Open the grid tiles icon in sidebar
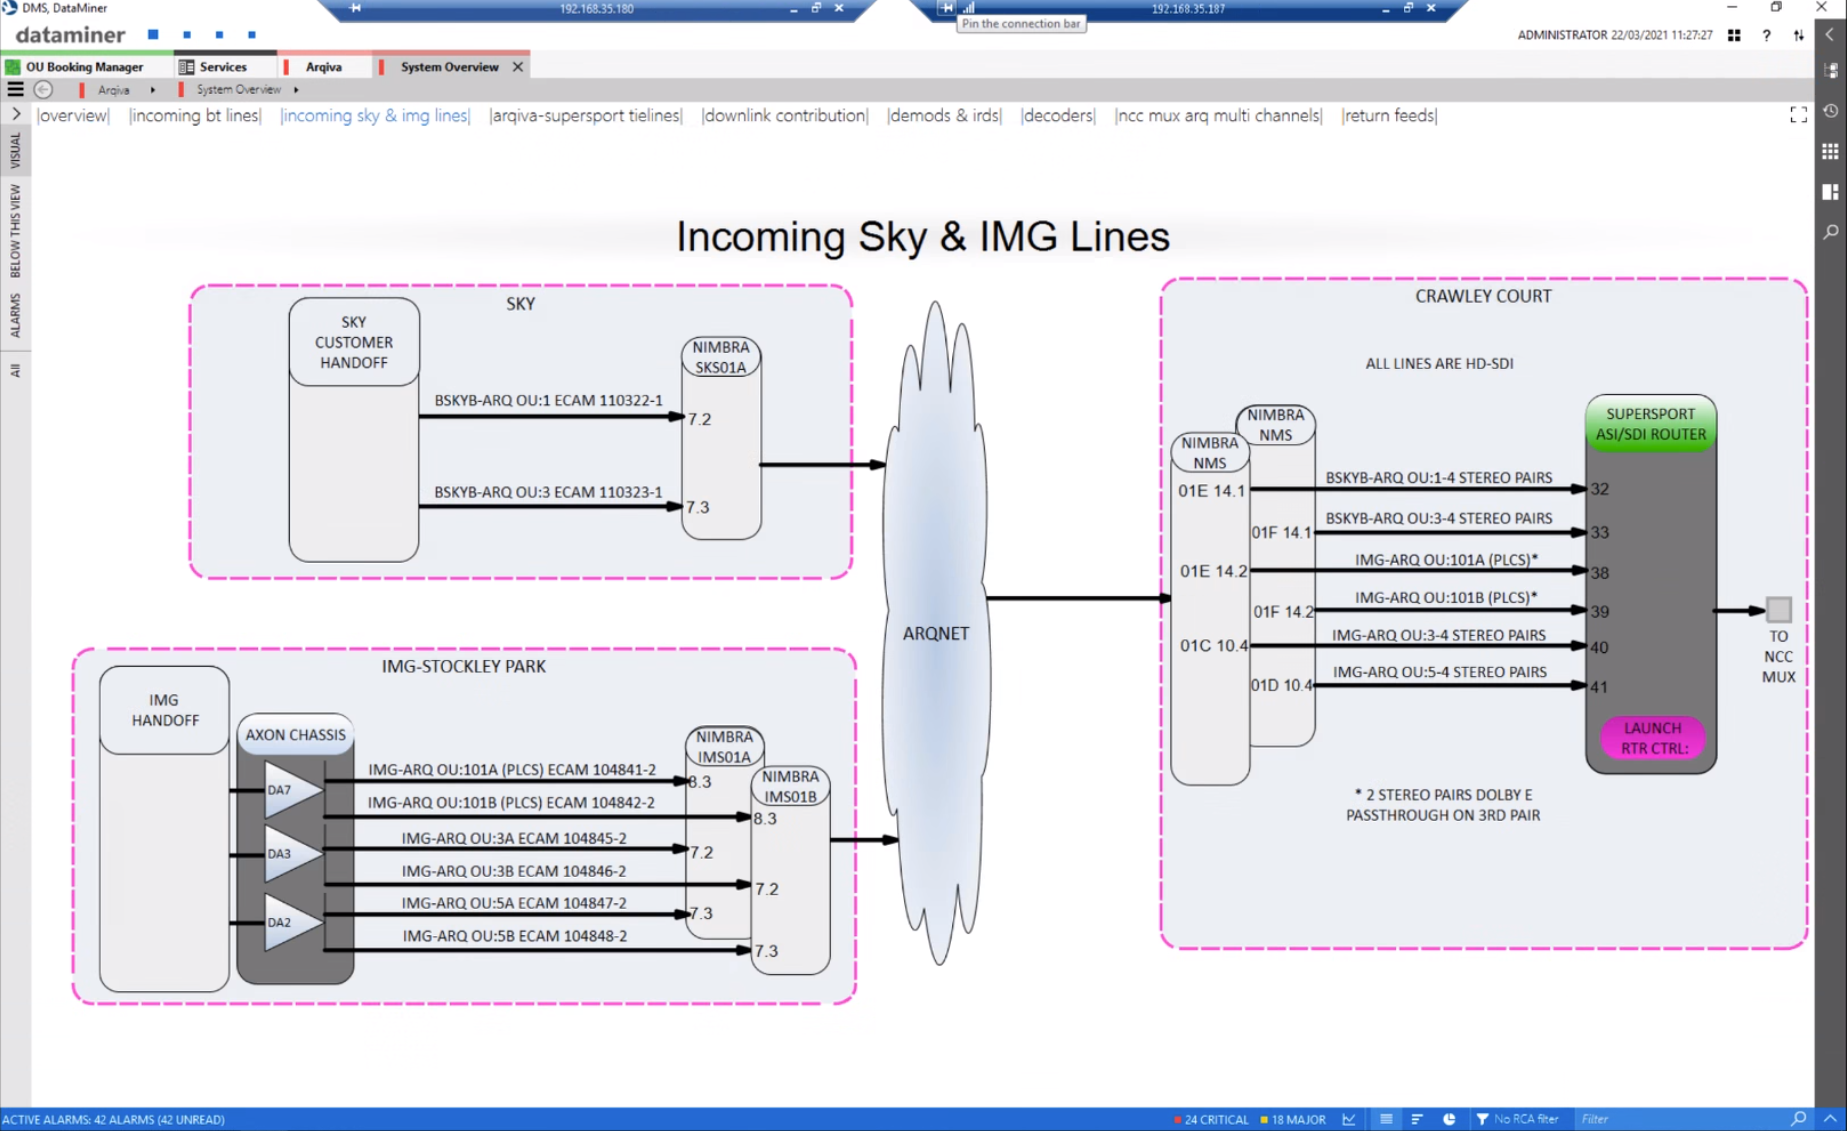 1830,151
